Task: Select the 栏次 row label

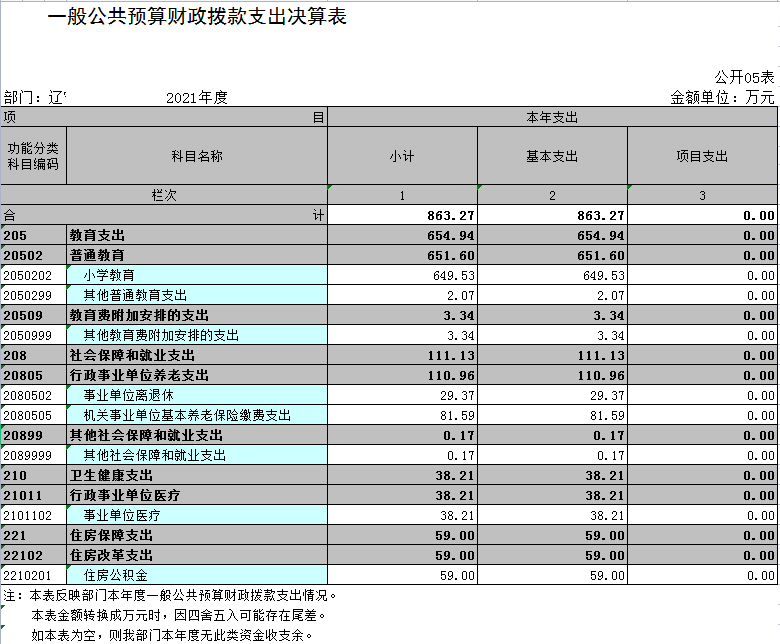Action: [164, 195]
